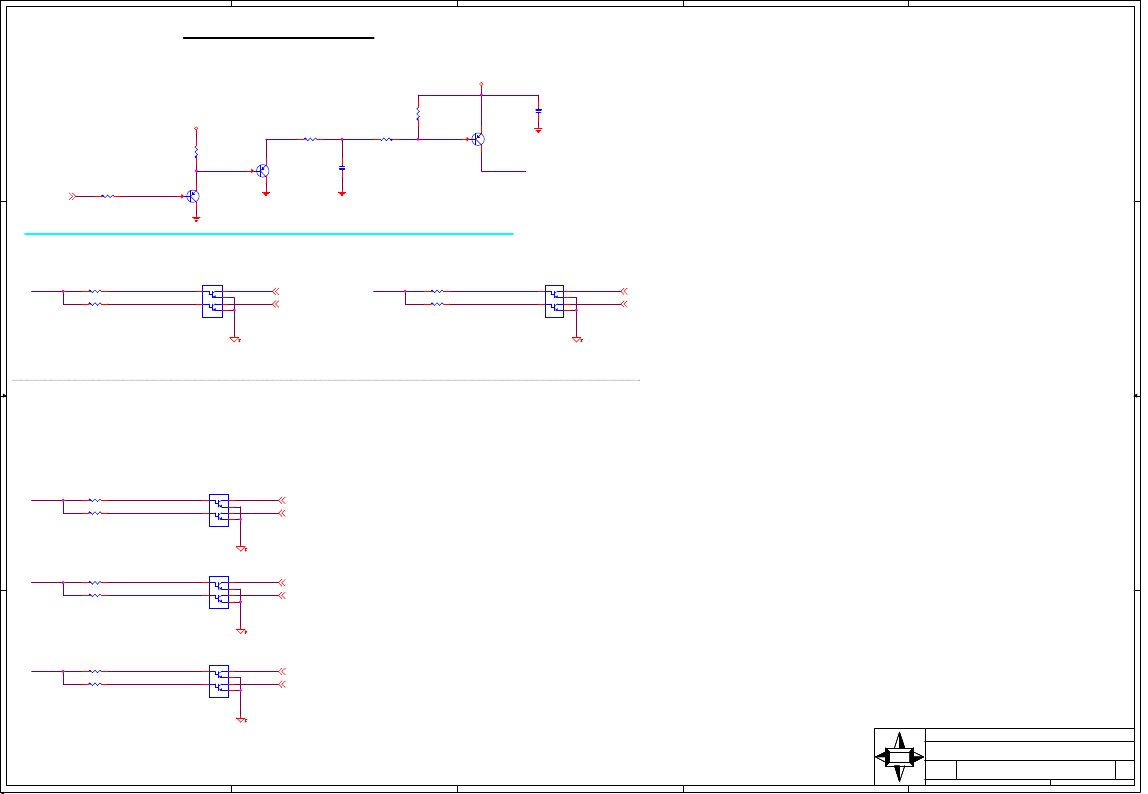The height and width of the screenshot is (794, 1148).
Task: Click the compass-star logo in the title block
Action: click(899, 757)
